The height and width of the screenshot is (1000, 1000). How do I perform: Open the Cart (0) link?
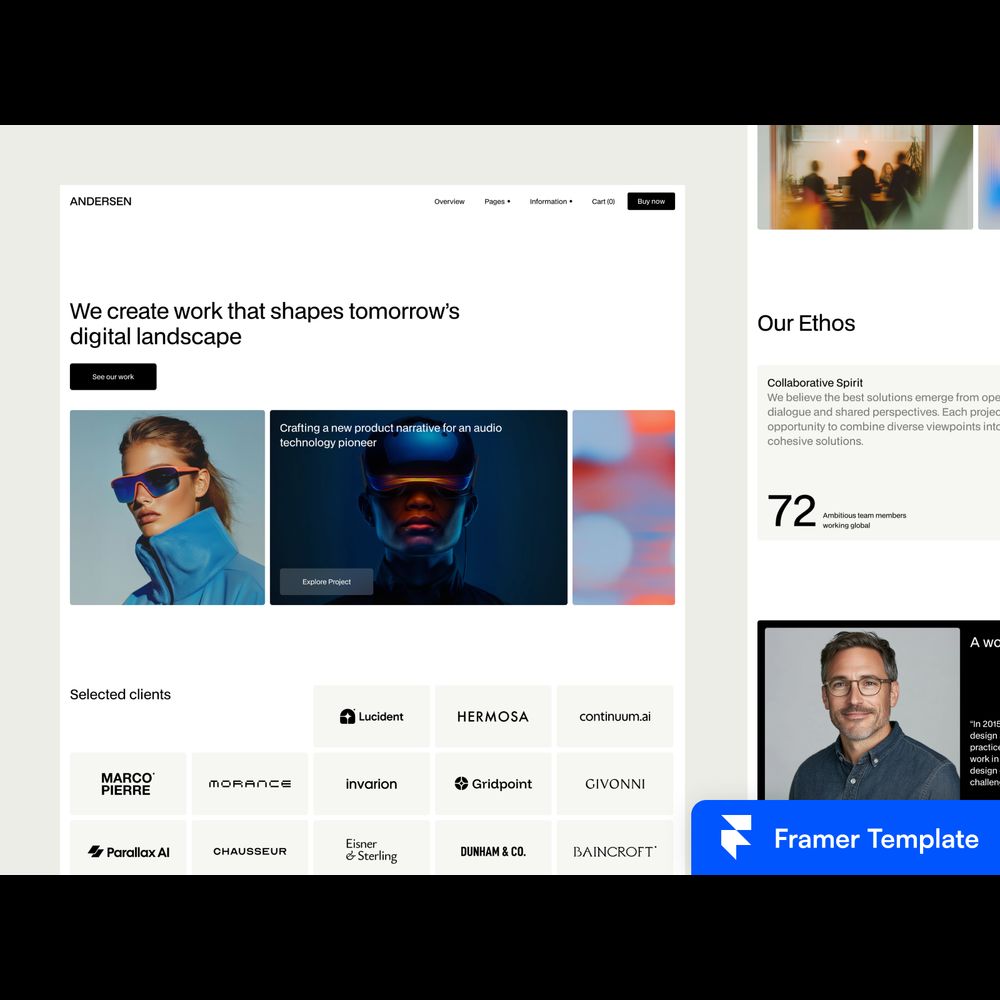[603, 202]
